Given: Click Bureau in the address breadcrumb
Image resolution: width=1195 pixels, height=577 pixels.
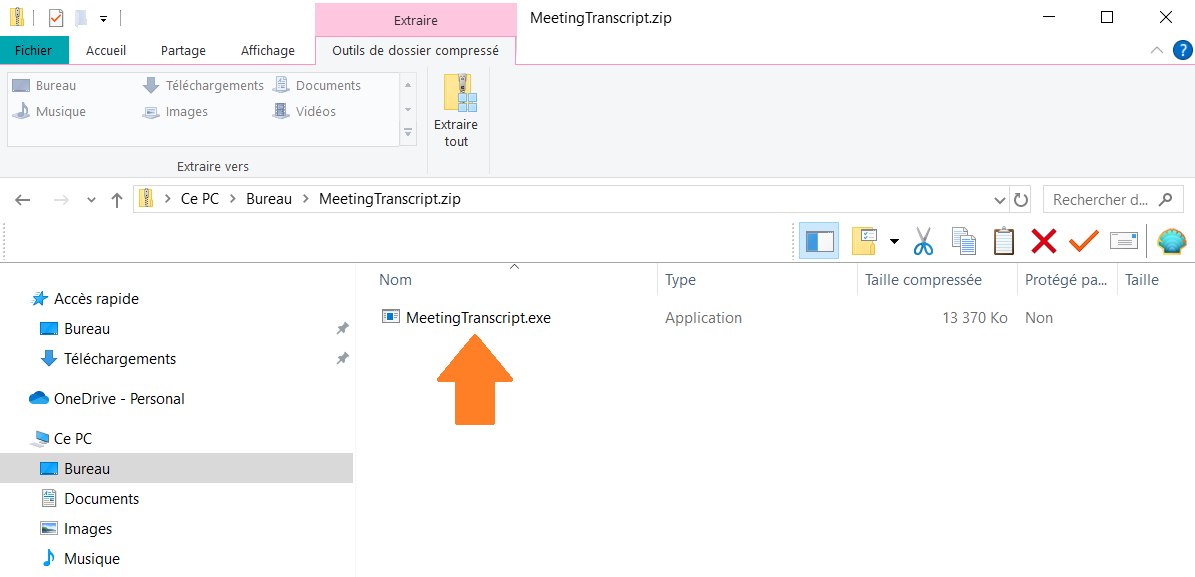Looking at the screenshot, I should pos(269,200).
